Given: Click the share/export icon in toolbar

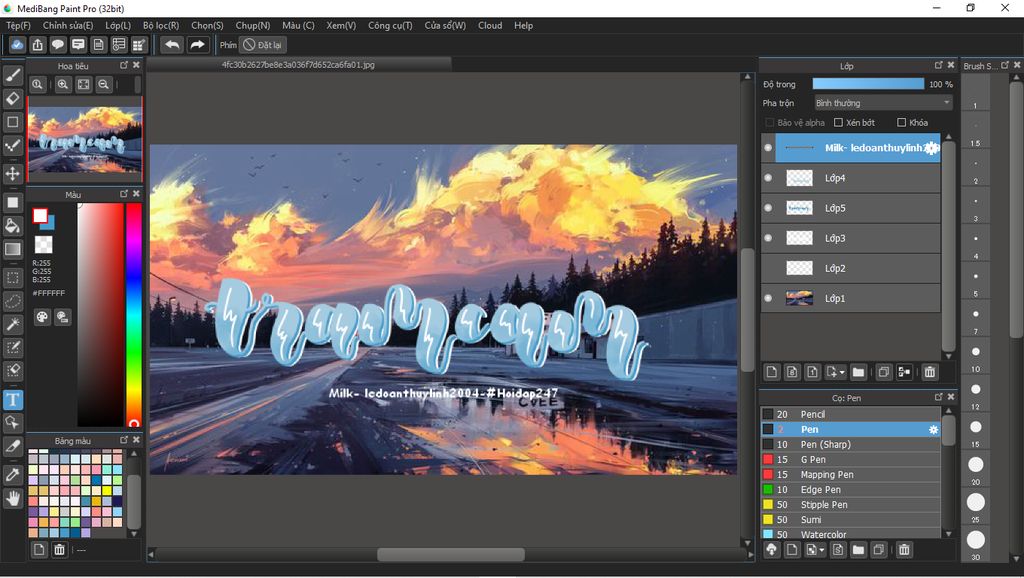Looking at the screenshot, I should click(37, 45).
